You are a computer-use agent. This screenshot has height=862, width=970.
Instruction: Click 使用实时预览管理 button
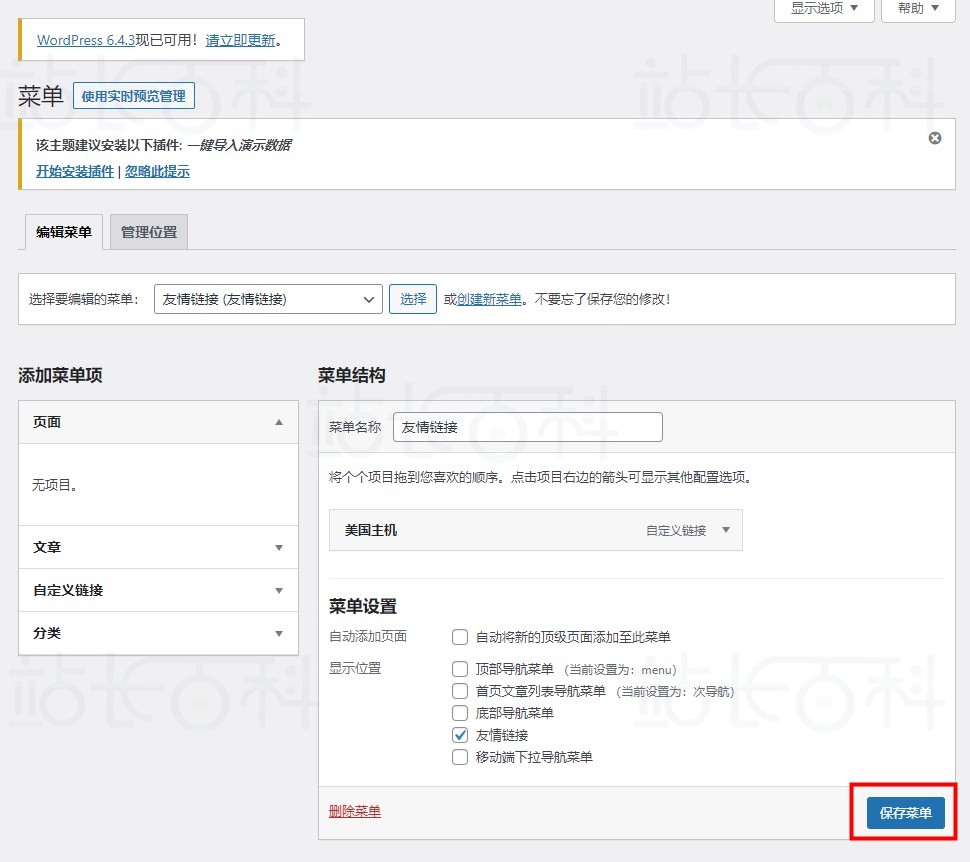pyautogui.click(x=134, y=96)
